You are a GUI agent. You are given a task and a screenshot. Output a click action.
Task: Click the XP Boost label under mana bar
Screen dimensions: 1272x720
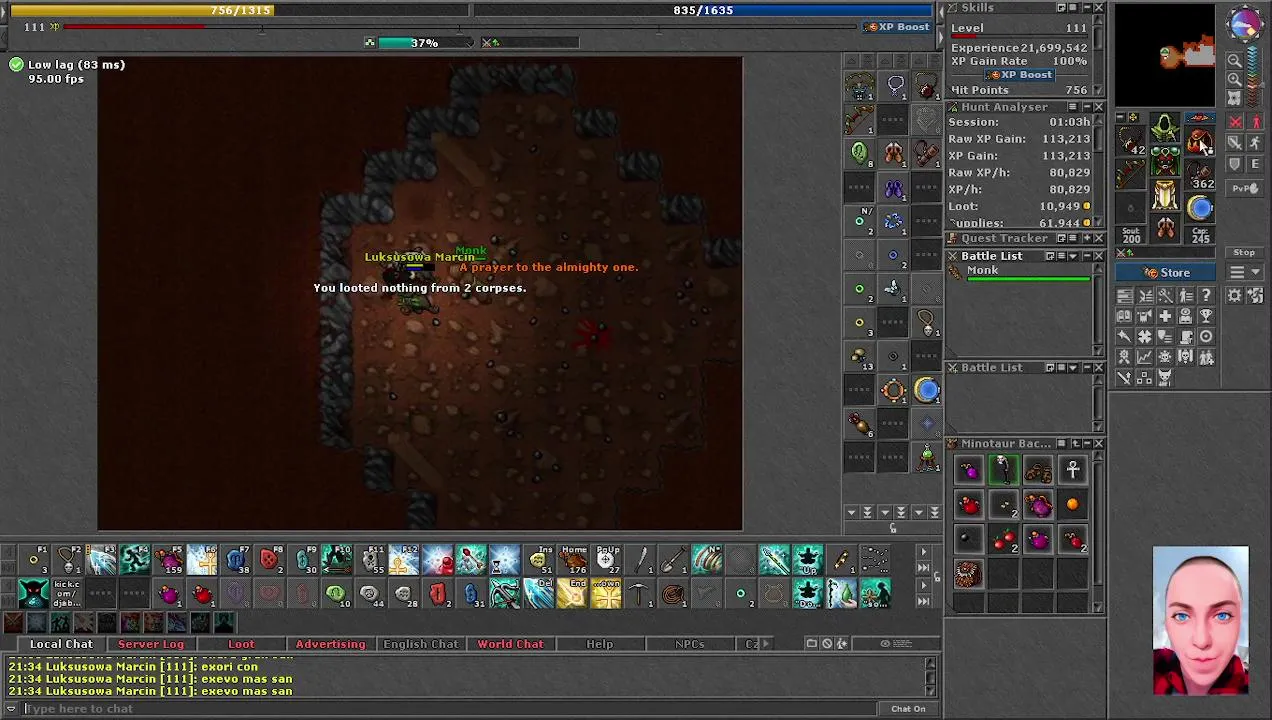coord(898,27)
